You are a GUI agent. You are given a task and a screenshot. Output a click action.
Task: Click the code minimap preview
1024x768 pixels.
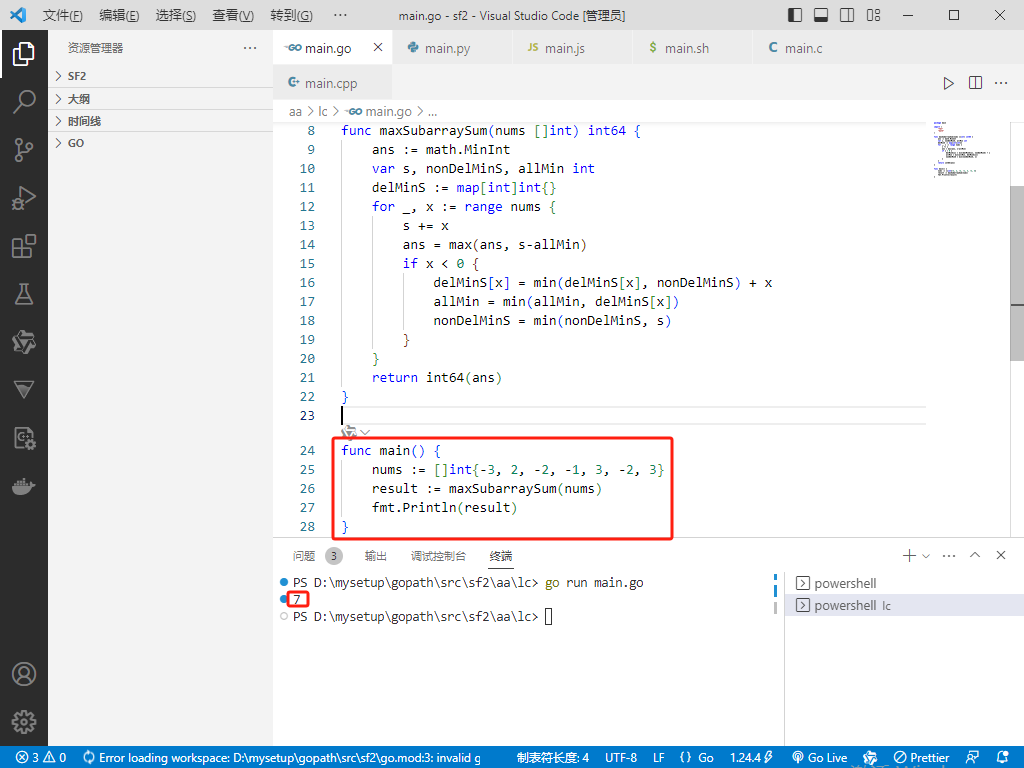tap(962, 150)
